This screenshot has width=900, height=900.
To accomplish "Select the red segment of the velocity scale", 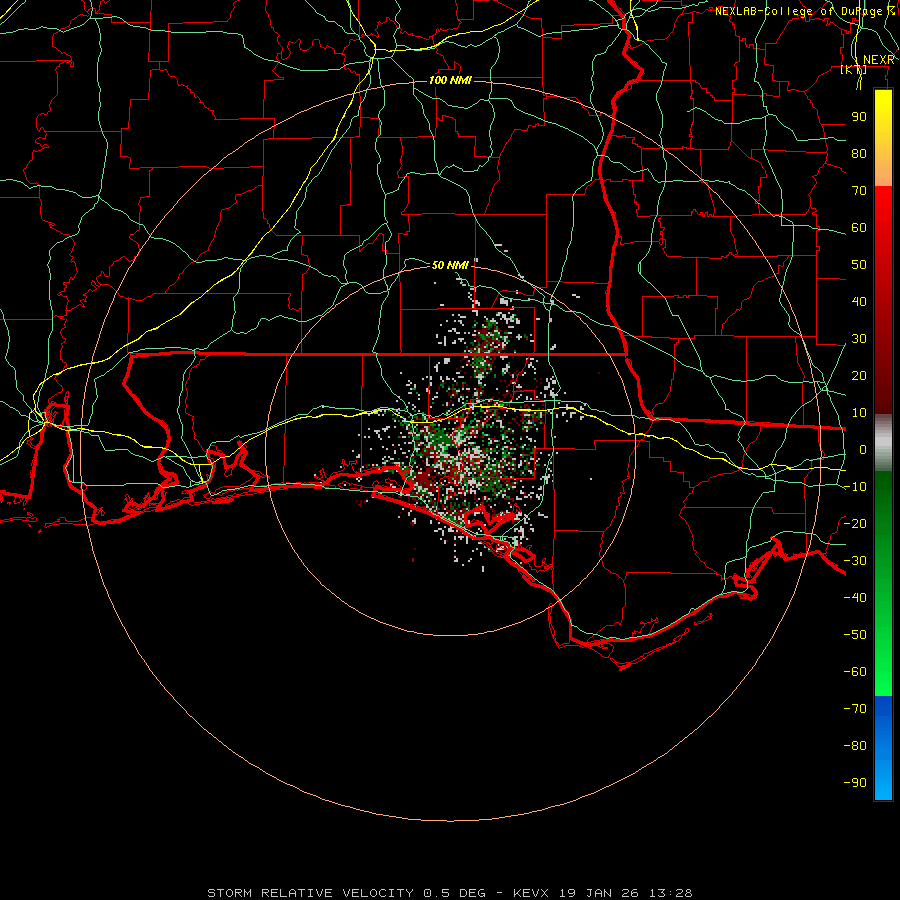I will (x=883, y=300).
